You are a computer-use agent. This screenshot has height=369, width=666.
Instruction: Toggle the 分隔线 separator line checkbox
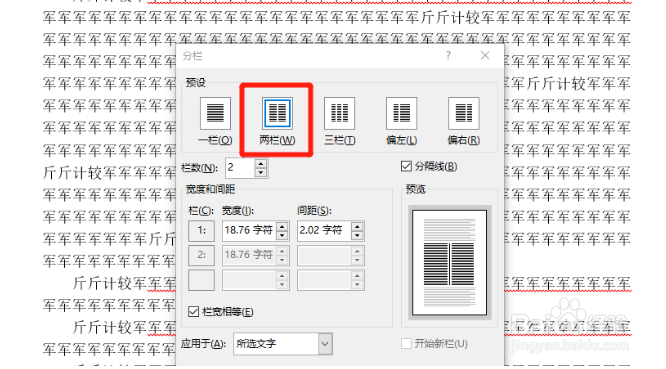point(406,166)
